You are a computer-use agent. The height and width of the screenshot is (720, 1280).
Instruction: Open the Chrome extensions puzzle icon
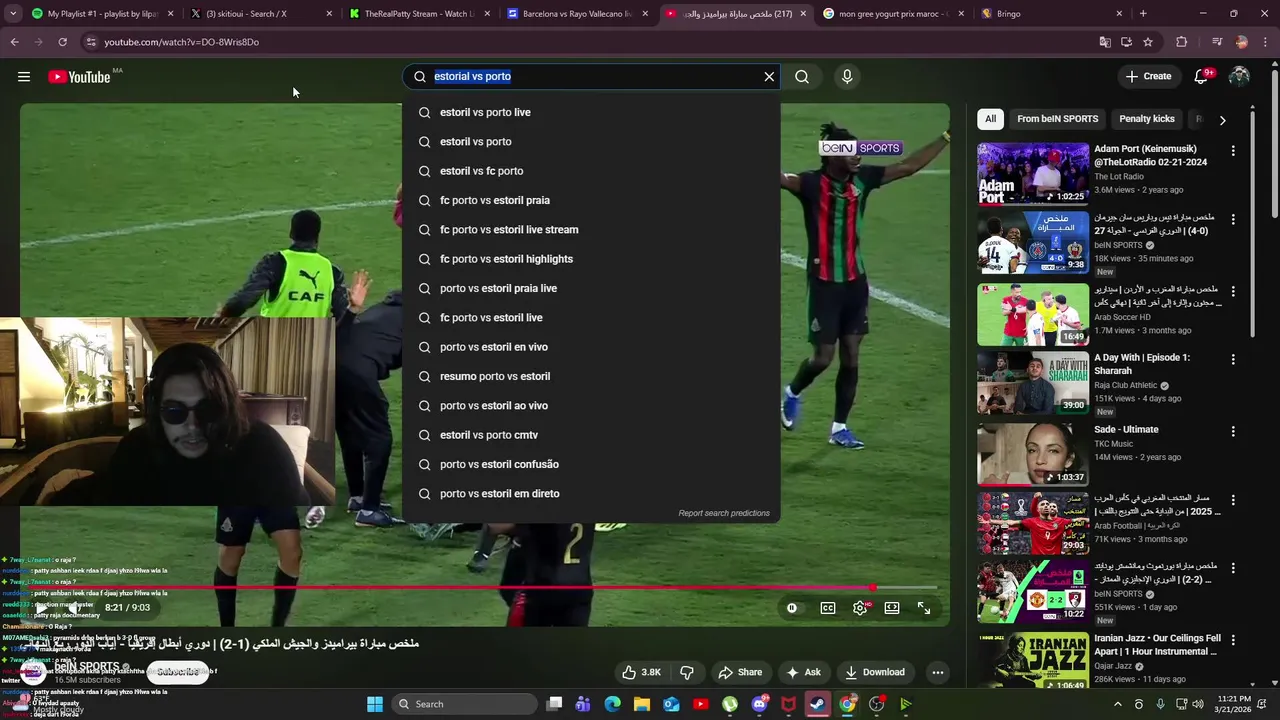(x=1181, y=42)
